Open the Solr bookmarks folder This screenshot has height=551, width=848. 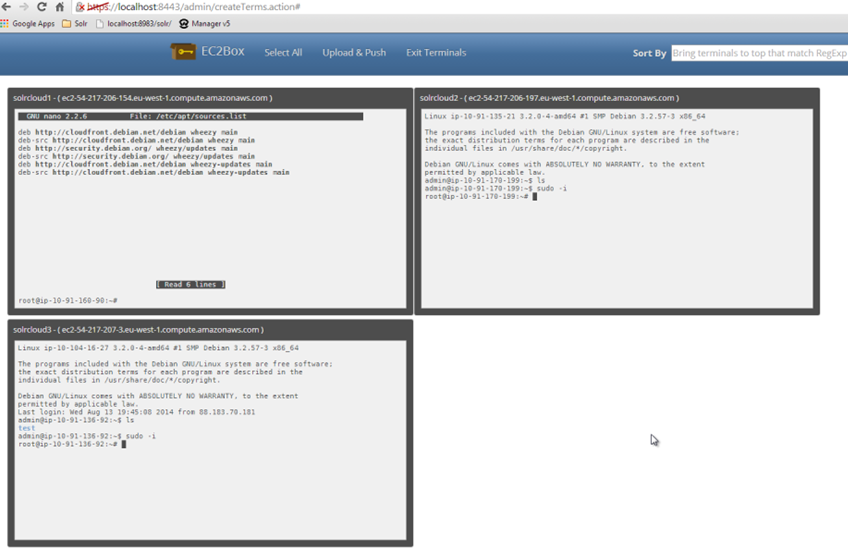click(75, 24)
